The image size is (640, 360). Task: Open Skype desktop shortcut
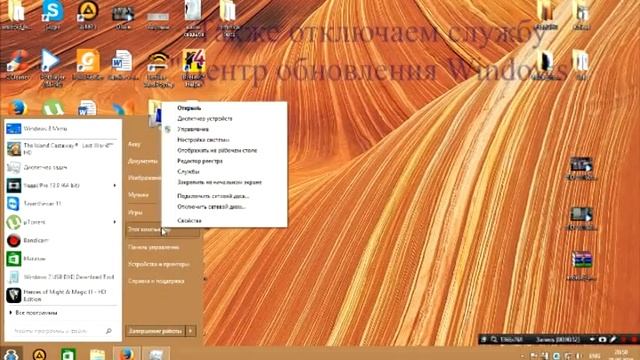[x=53, y=14]
